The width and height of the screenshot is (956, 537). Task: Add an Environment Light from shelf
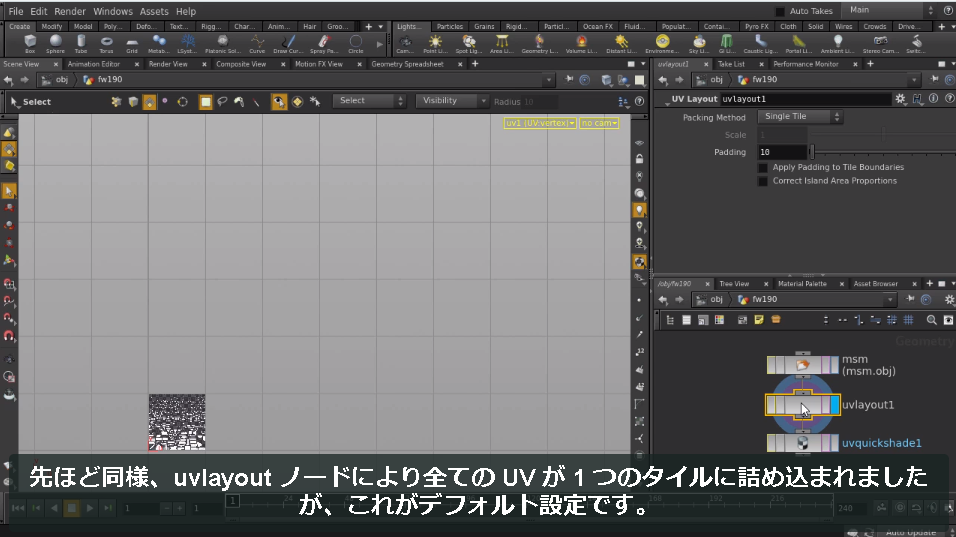[x=662, y=43]
